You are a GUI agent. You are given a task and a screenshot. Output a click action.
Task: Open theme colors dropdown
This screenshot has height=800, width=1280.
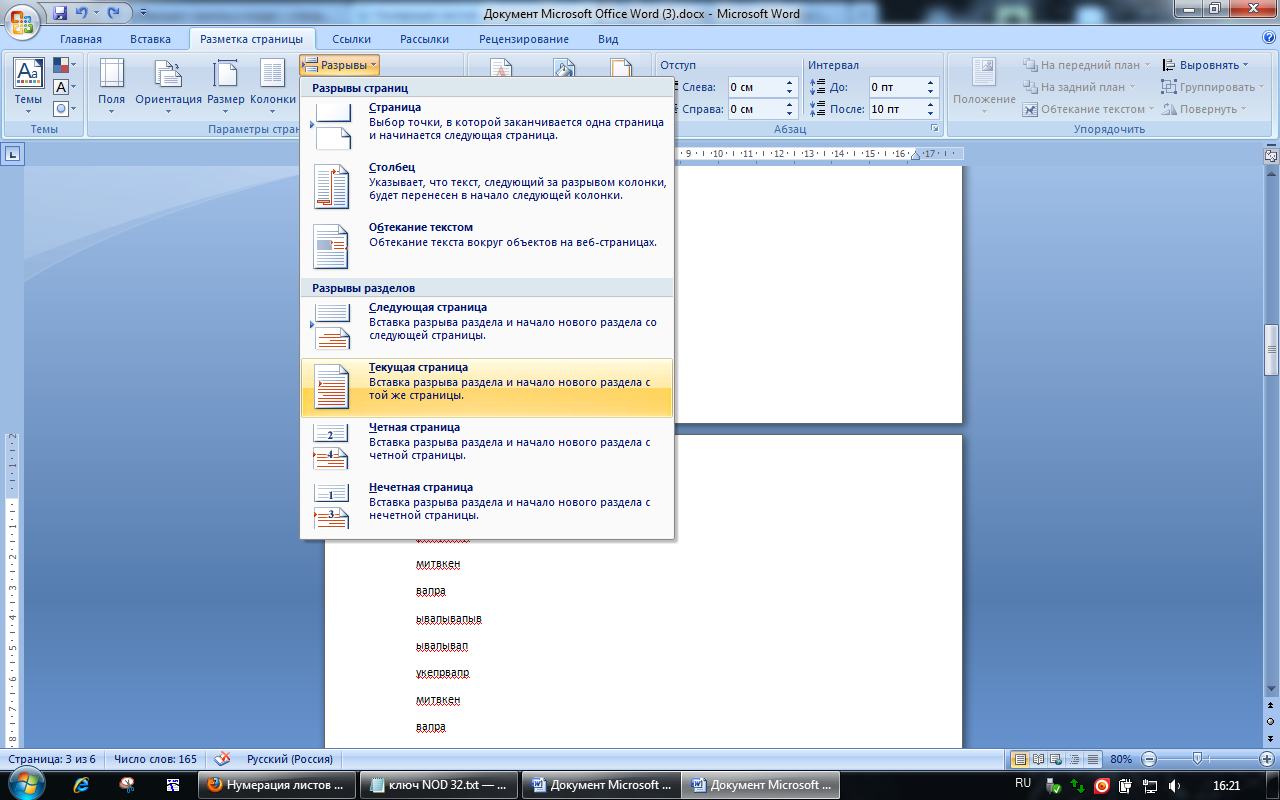(63, 66)
